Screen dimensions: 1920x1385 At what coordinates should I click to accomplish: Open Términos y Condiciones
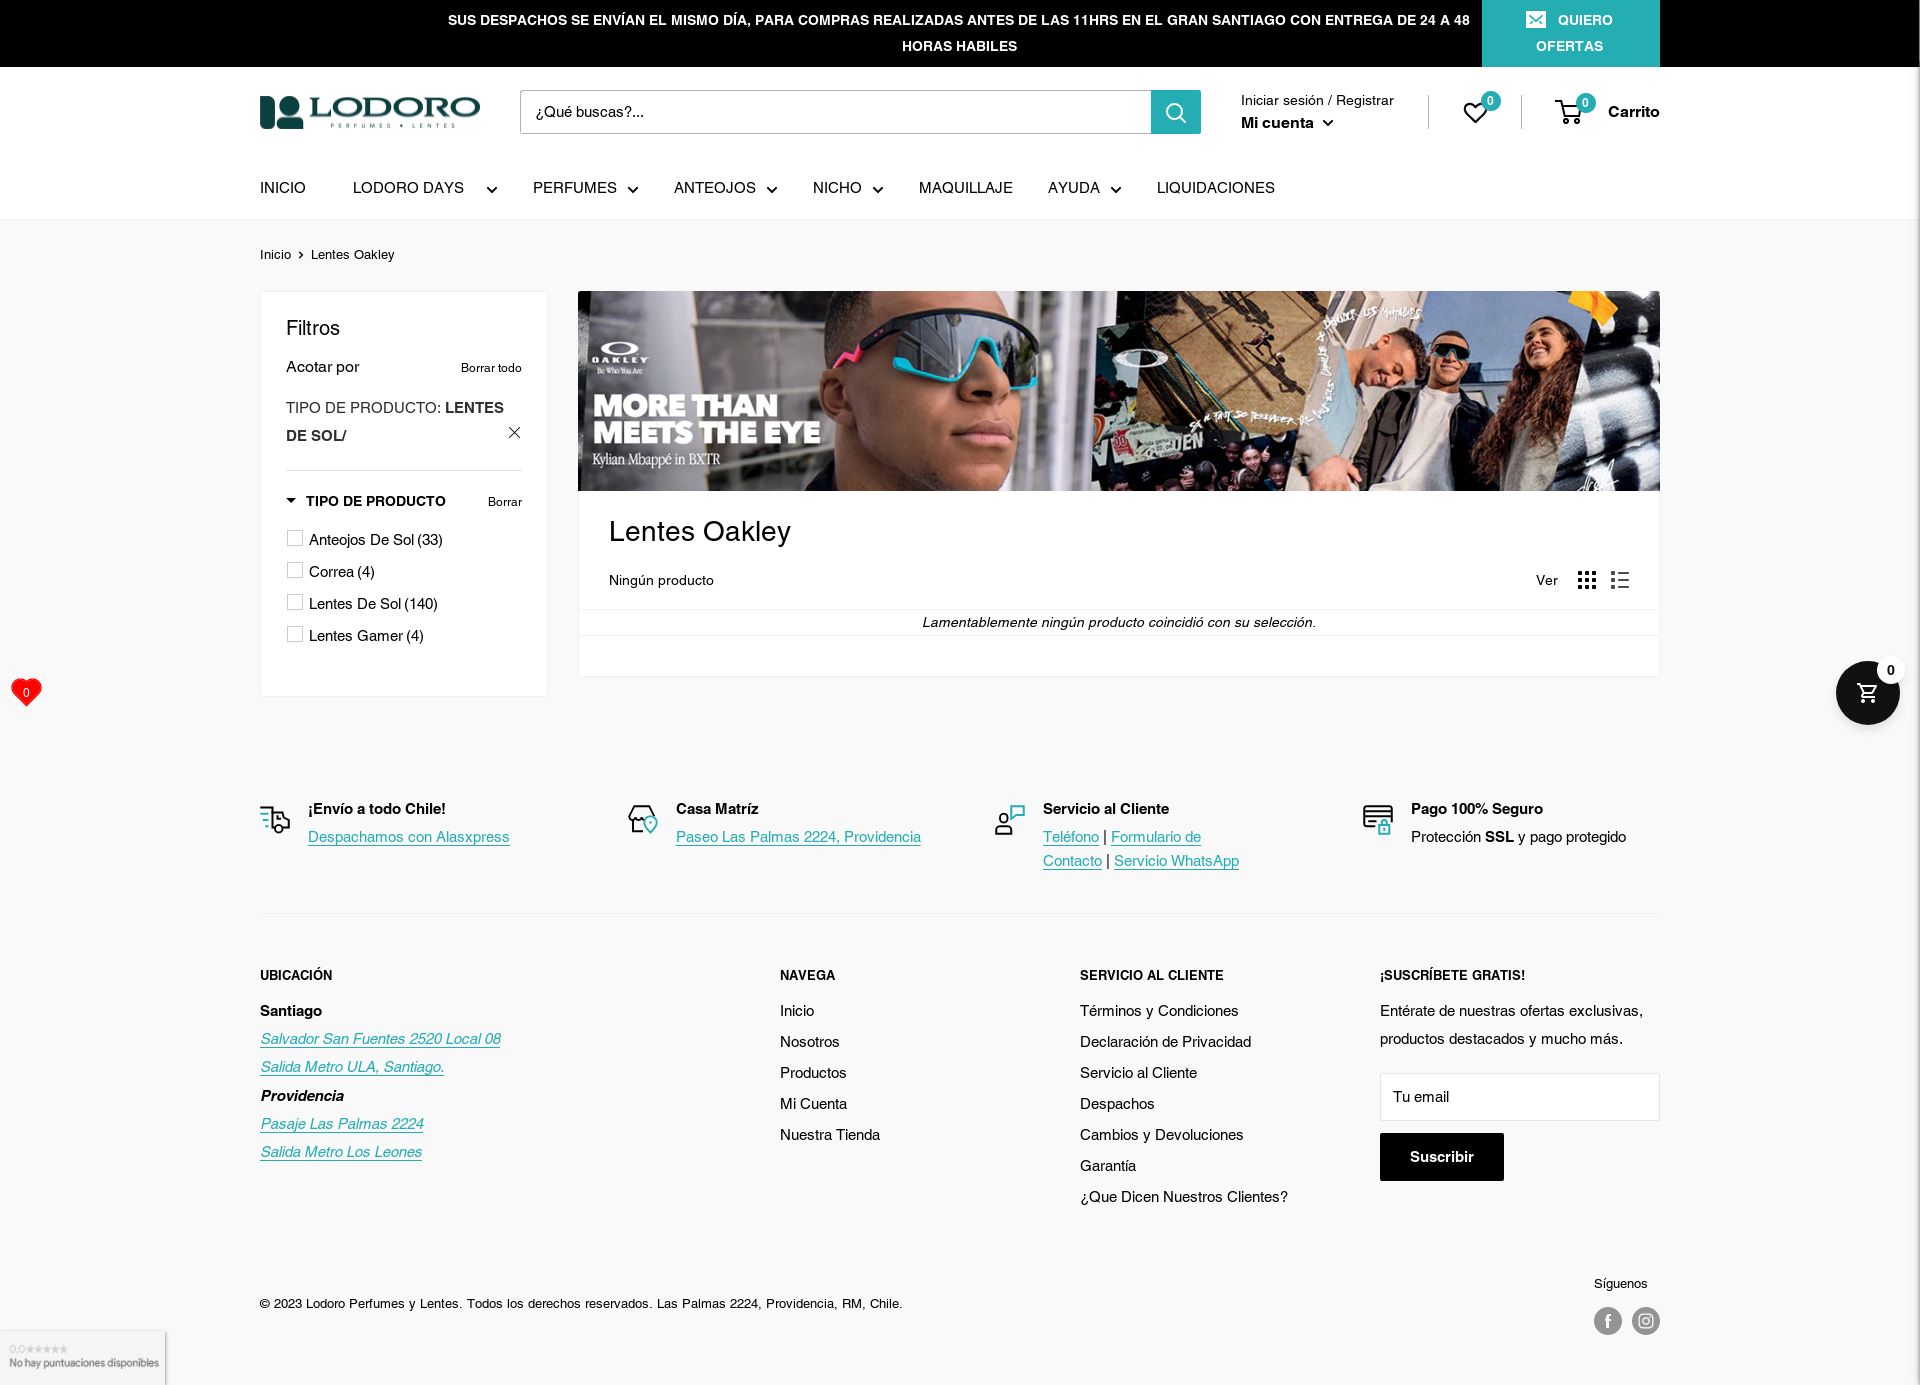pos(1159,1011)
